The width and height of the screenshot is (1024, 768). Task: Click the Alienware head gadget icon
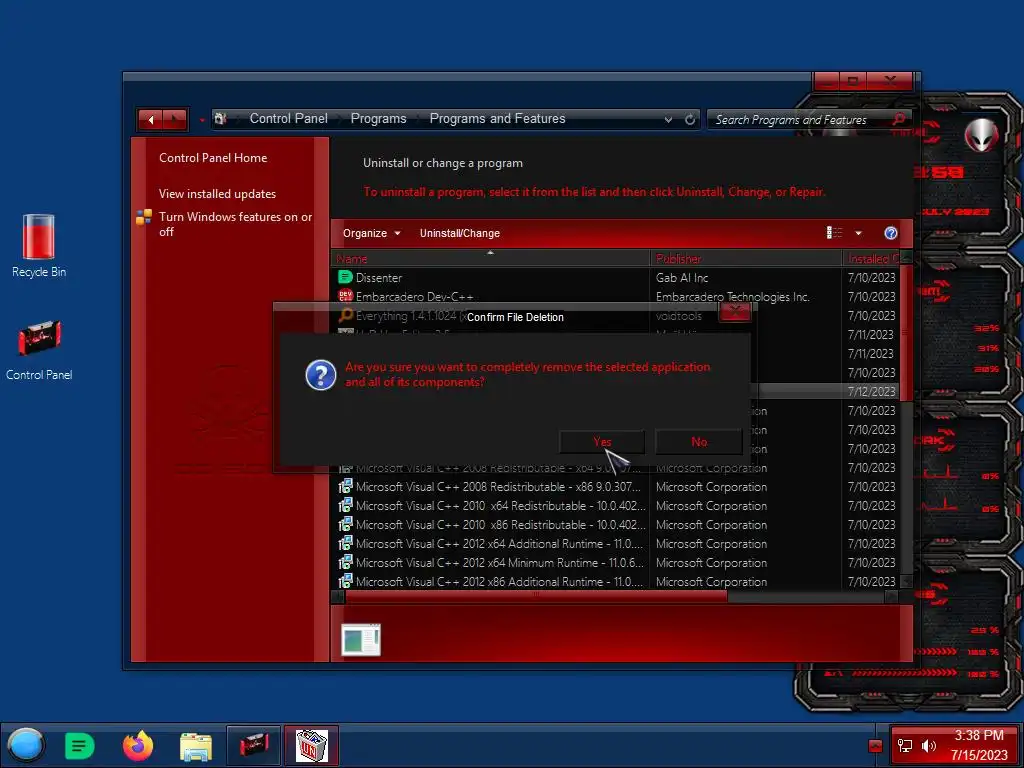point(982,135)
